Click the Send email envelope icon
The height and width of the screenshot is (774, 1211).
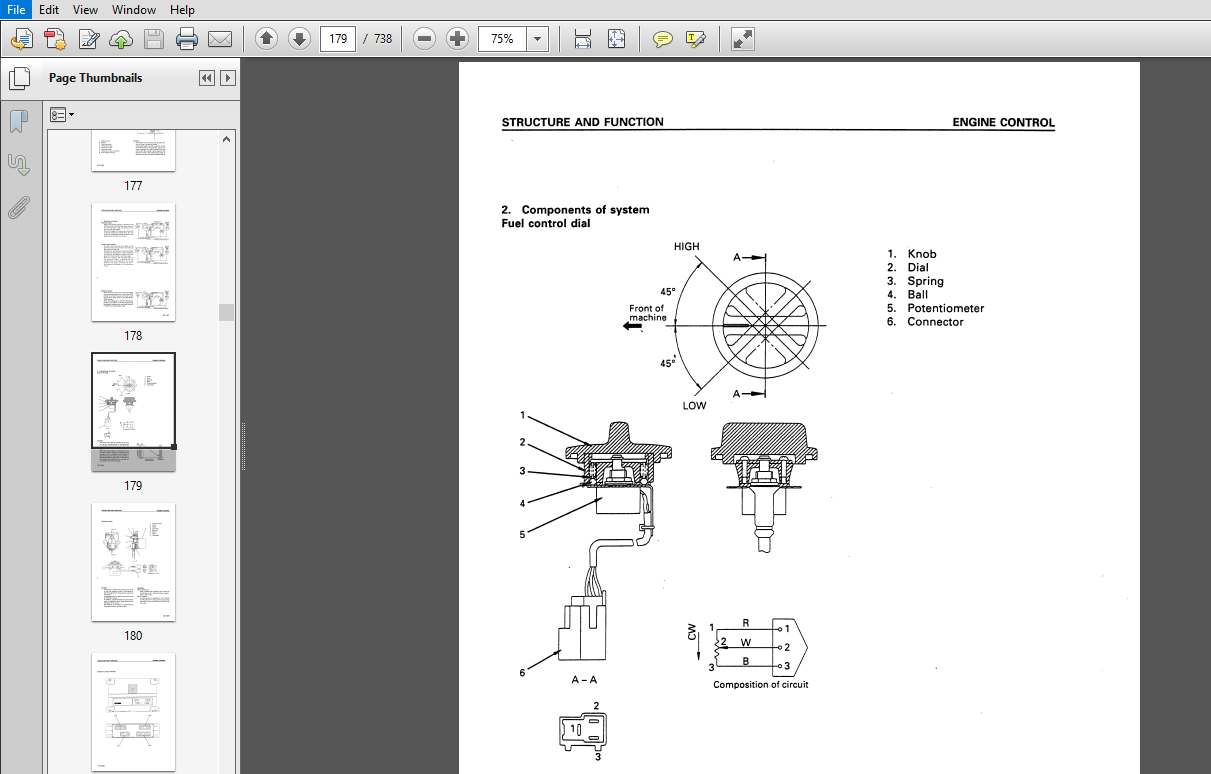pos(220,39)
